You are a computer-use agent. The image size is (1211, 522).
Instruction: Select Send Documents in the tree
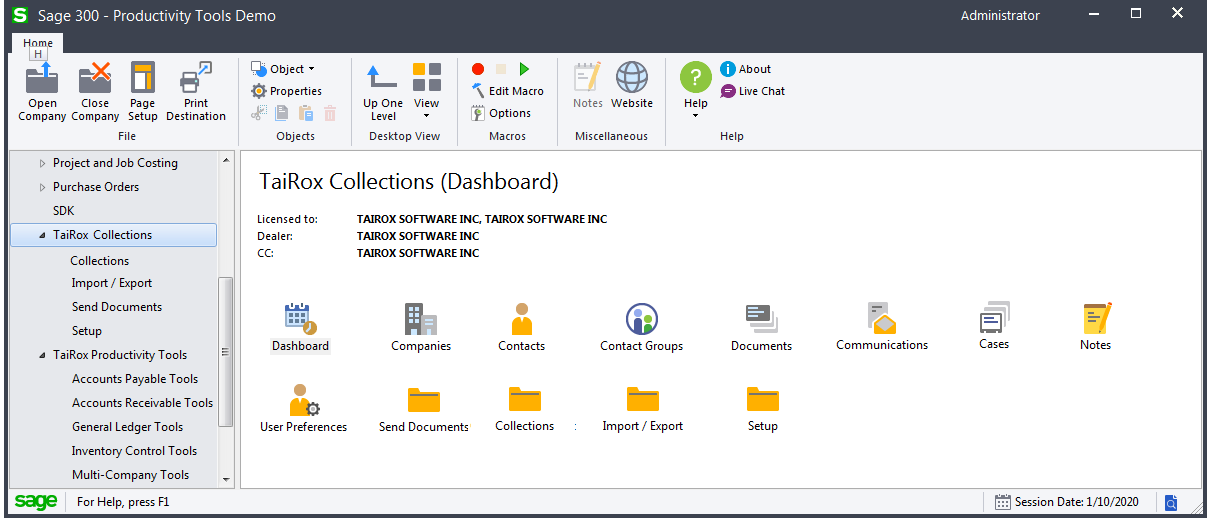pos(117,307)
